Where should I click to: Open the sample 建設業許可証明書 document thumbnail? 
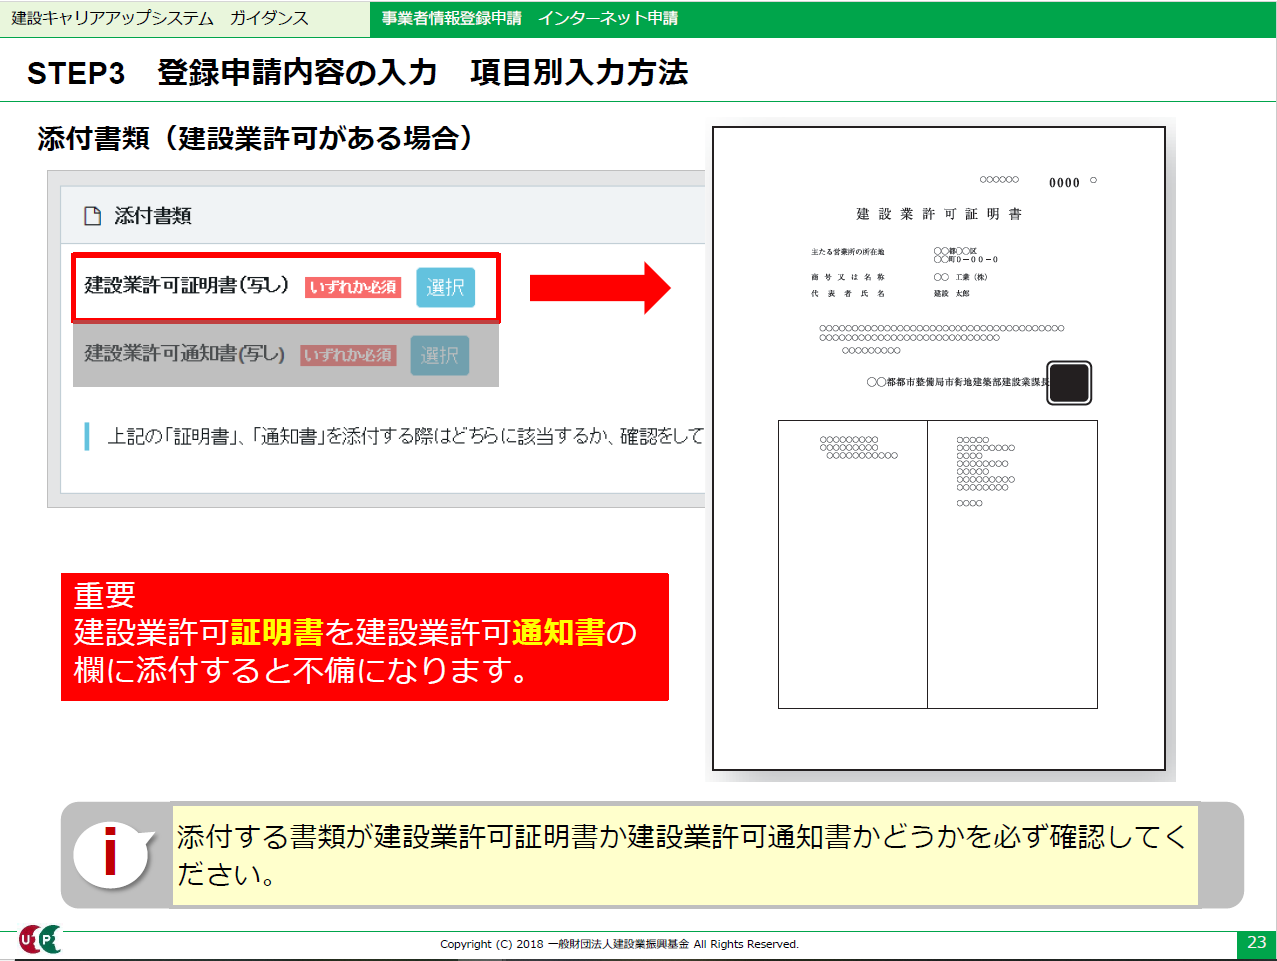pos(938,448)
